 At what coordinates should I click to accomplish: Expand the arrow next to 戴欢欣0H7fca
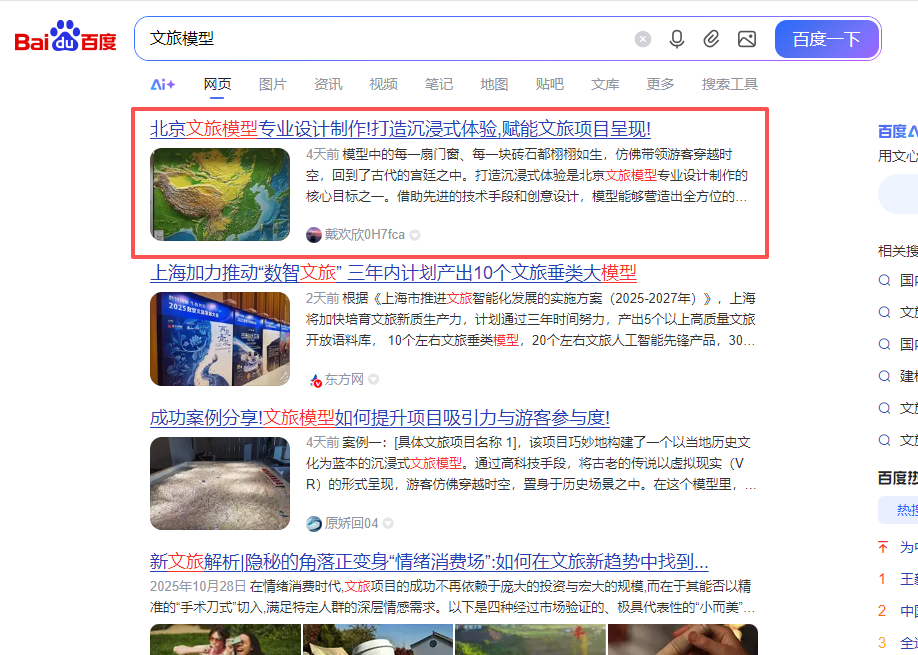[415, 235]
